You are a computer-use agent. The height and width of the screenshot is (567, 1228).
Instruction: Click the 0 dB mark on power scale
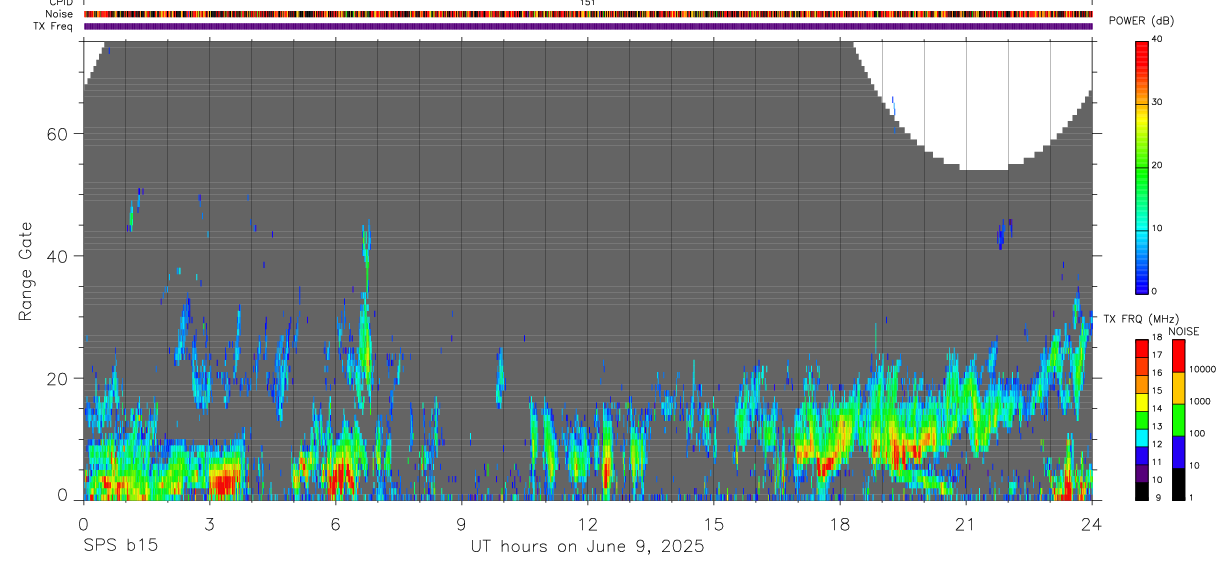pyautogui.click(x=1155, y=291)
